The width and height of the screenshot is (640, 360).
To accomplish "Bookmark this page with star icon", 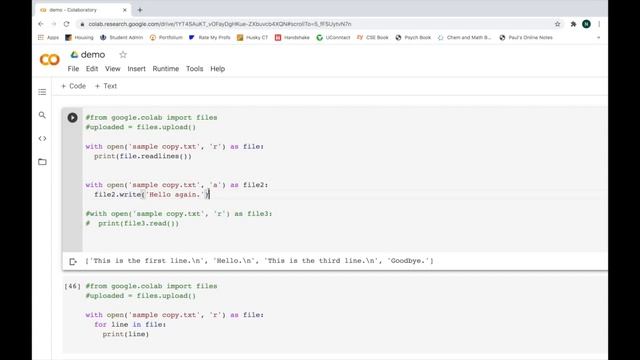I will [x=558, y=24].
